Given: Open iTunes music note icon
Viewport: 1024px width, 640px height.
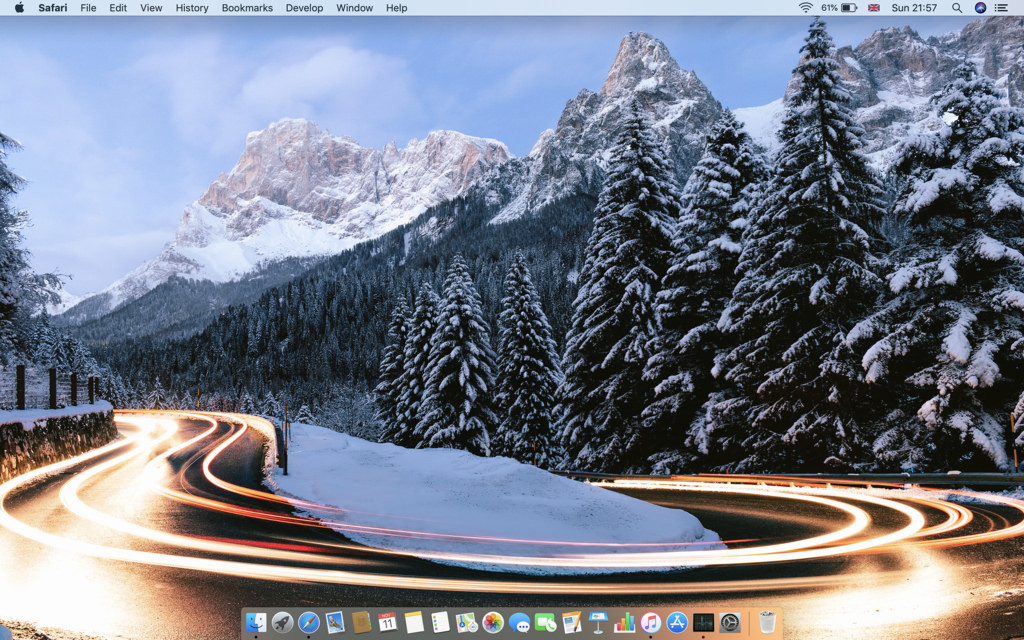Looking at the screenshot, I should click(650, 622).
